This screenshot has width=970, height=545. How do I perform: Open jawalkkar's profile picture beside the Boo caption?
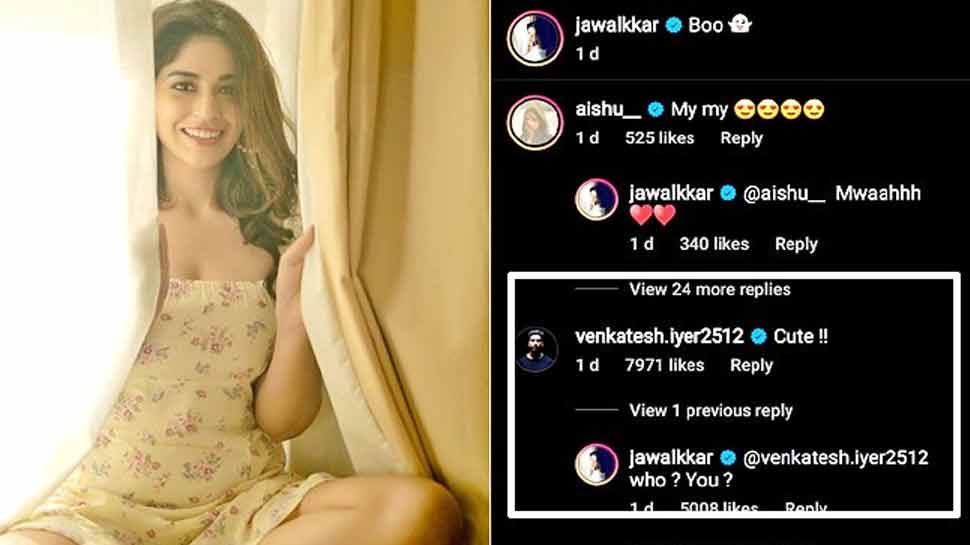[x=535, y=38]
